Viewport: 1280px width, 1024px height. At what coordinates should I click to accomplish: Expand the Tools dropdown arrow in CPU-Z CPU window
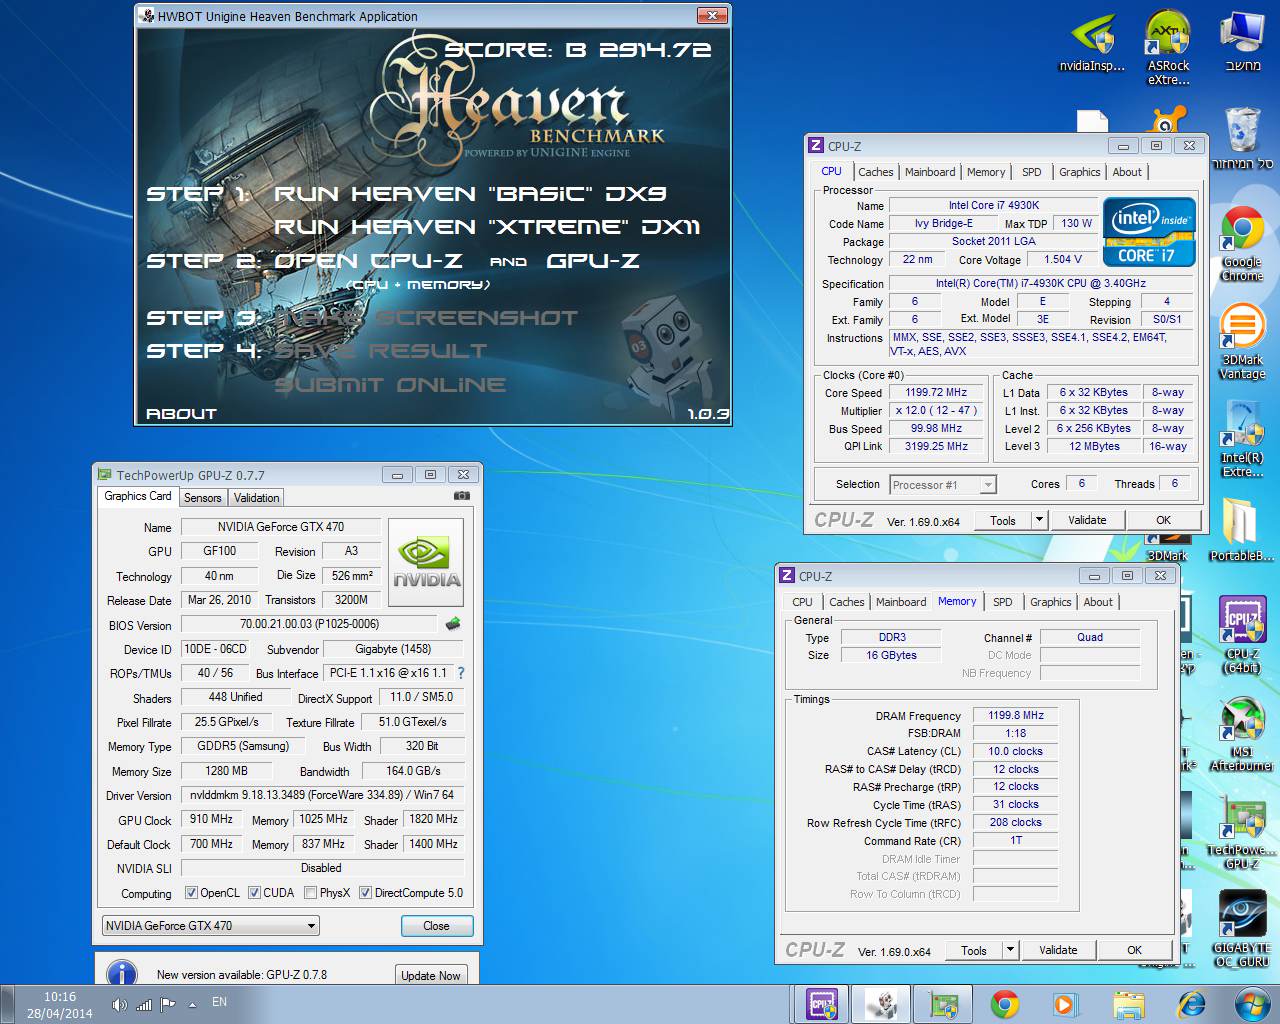1039,520
